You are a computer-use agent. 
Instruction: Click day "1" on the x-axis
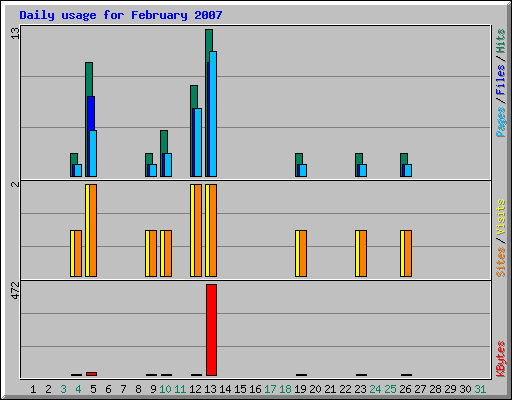33,389
